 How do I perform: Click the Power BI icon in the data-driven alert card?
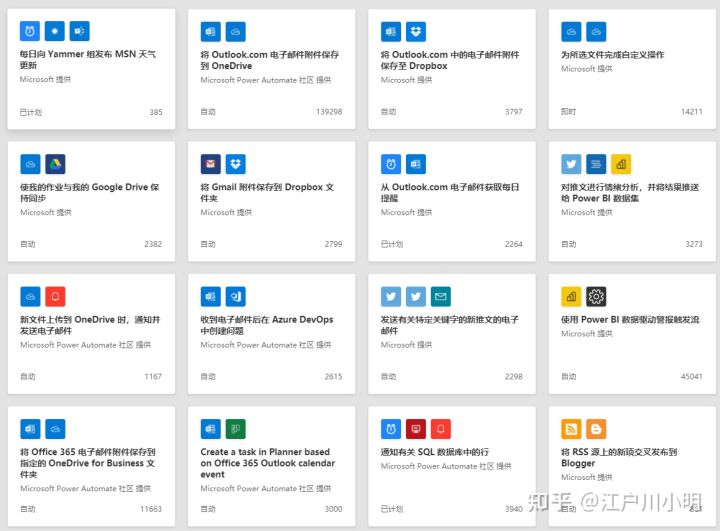(571, 296)
